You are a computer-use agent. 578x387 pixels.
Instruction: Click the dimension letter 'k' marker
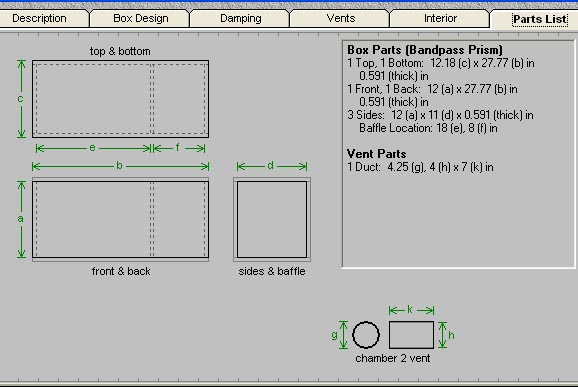tap(410, 310)
